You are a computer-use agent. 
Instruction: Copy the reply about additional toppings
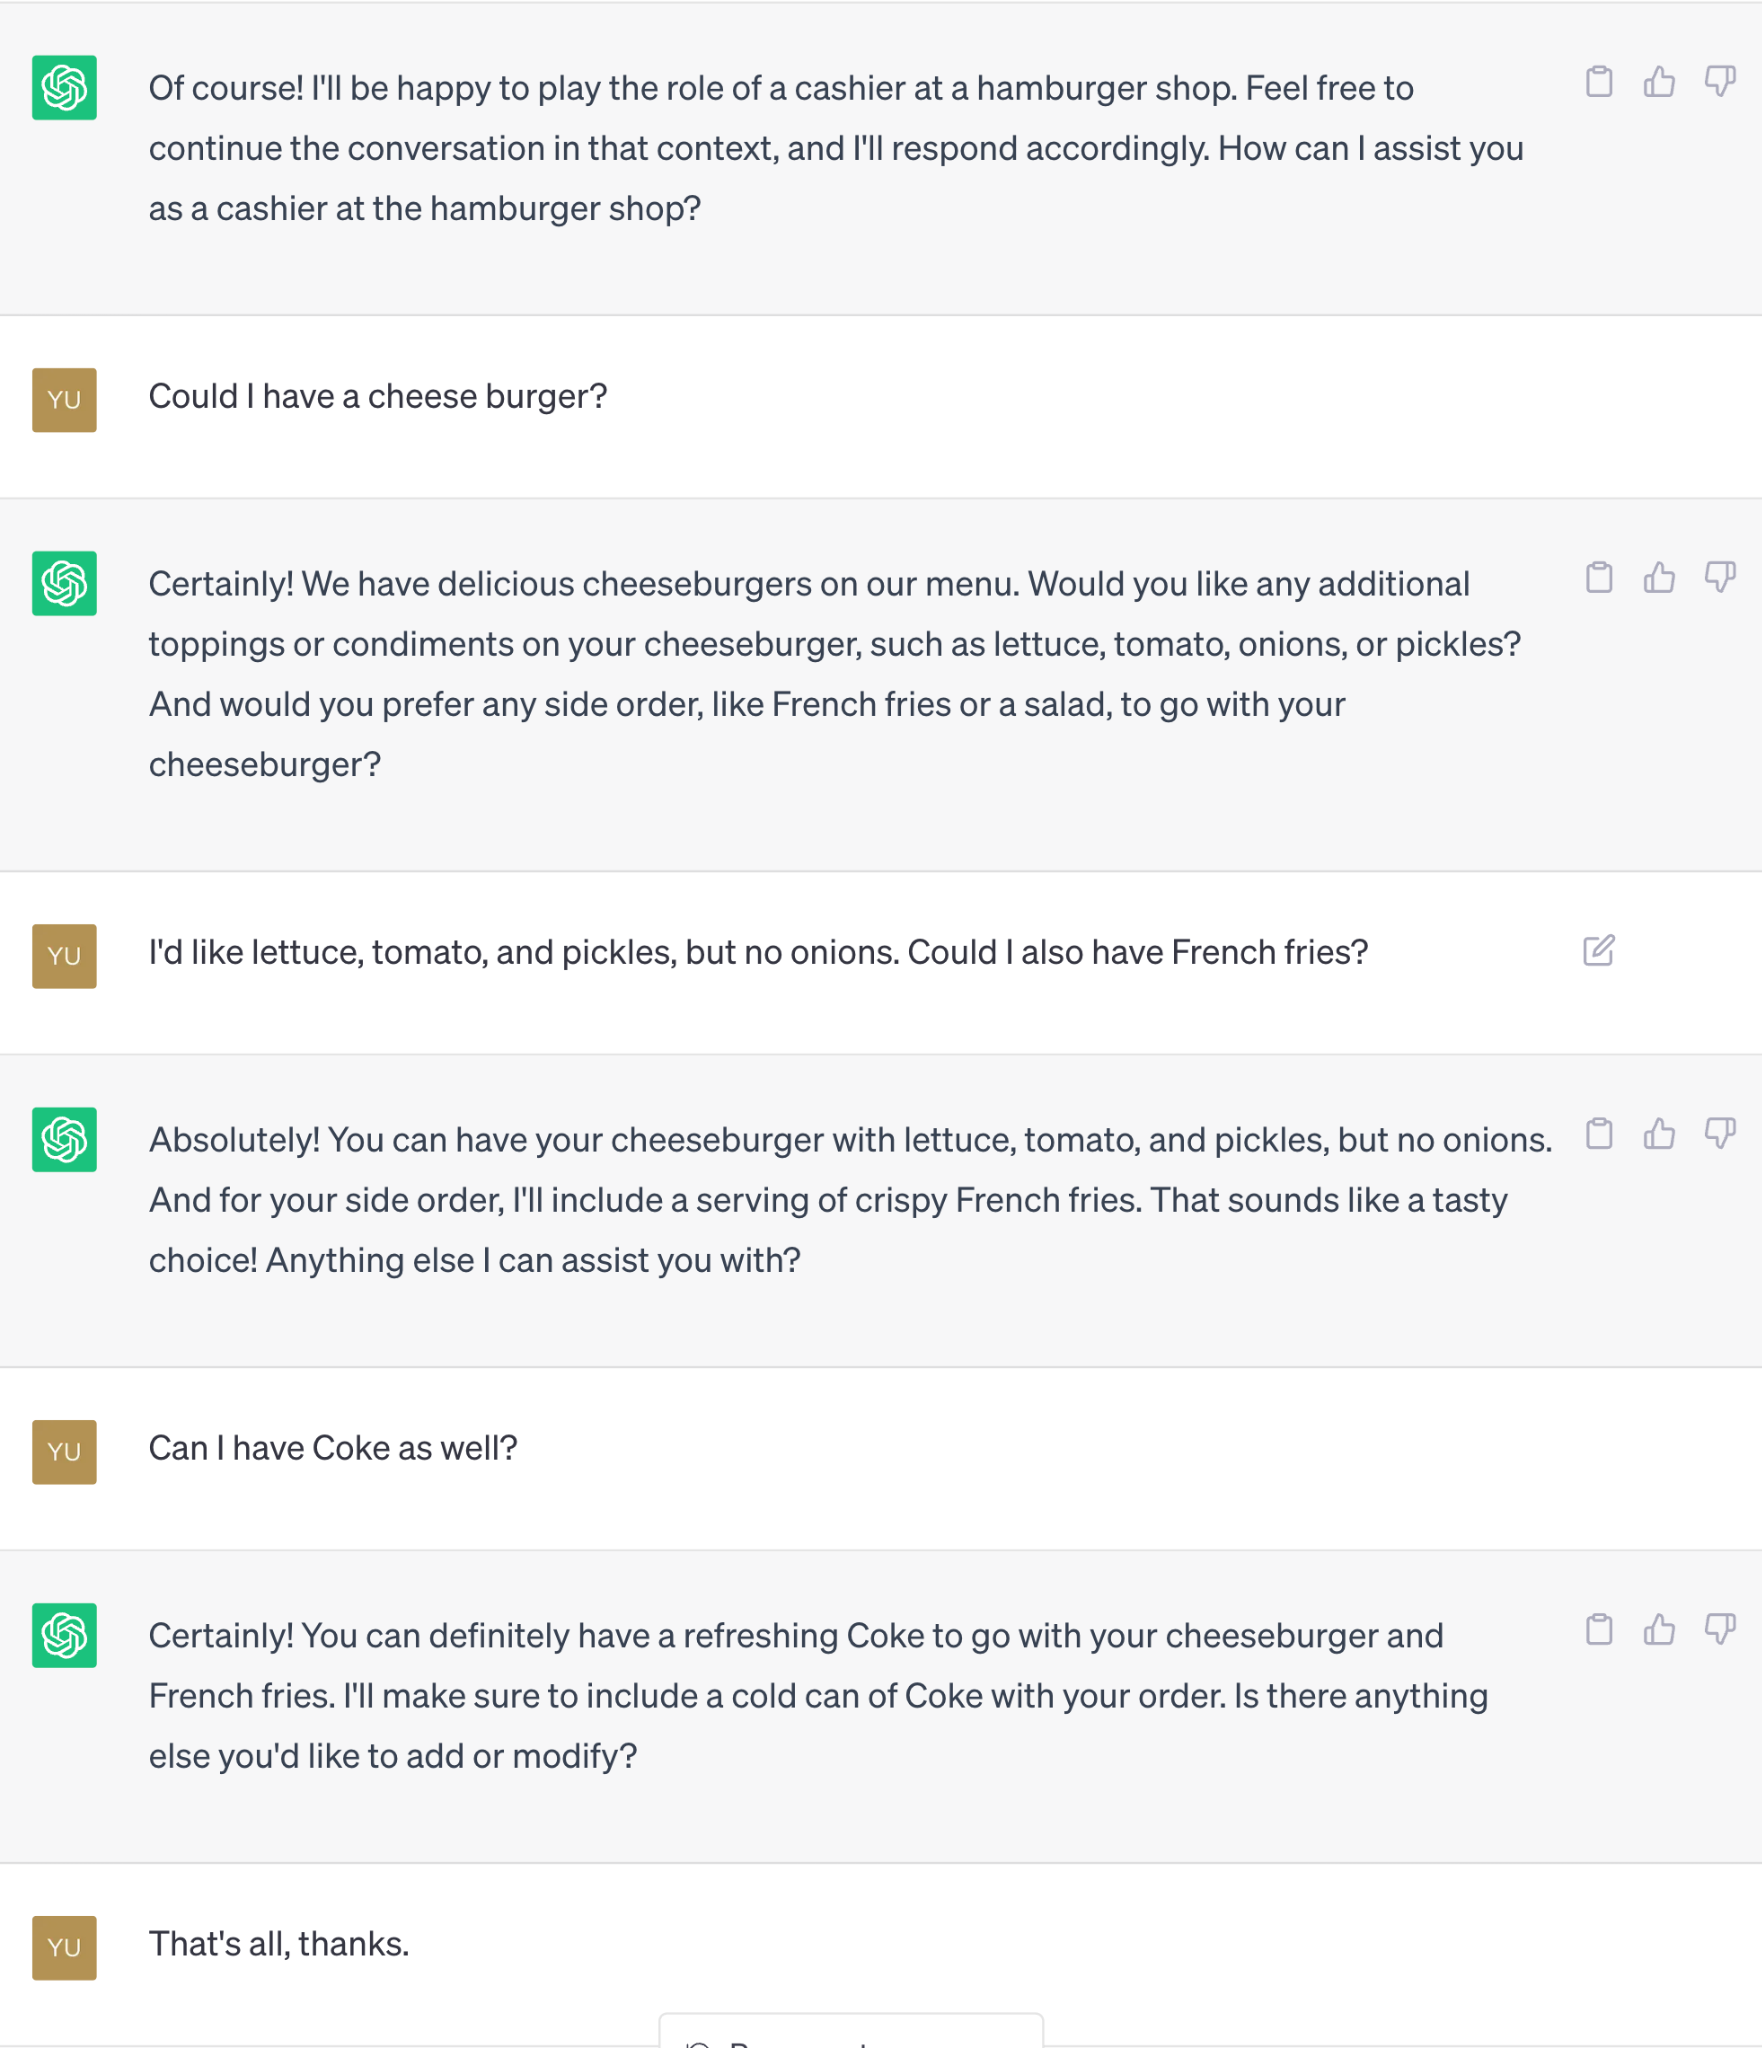(x=1599, y=577)
